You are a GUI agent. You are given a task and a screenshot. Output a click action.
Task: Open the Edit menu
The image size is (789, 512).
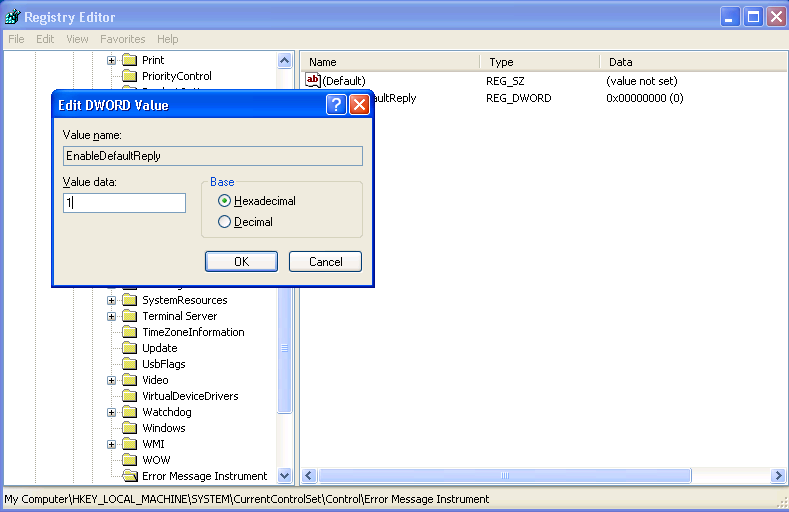tap(45, 39)
